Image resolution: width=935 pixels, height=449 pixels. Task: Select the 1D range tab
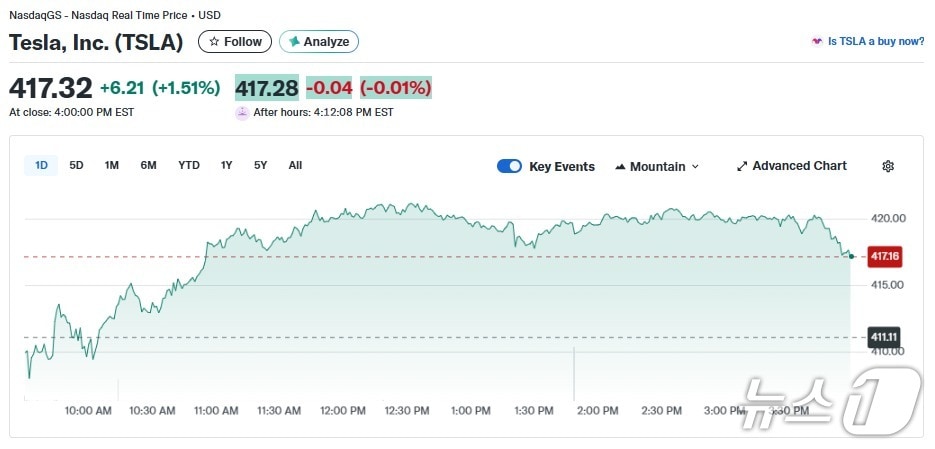click(41, 165)
